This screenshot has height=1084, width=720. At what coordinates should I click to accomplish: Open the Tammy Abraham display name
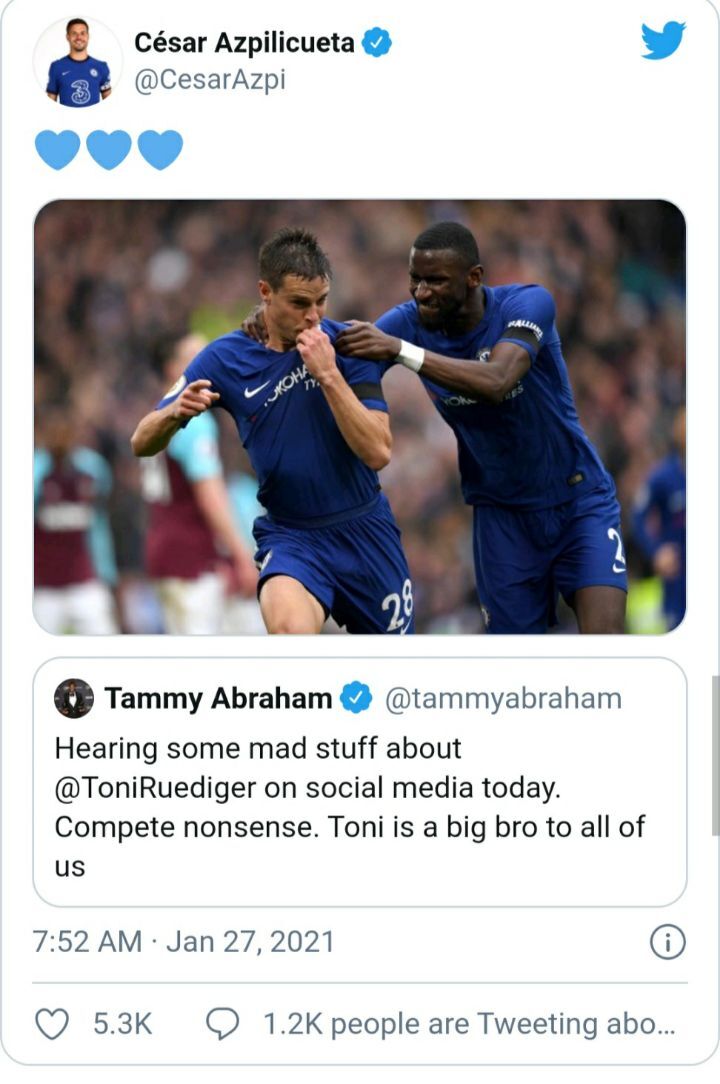218,698
